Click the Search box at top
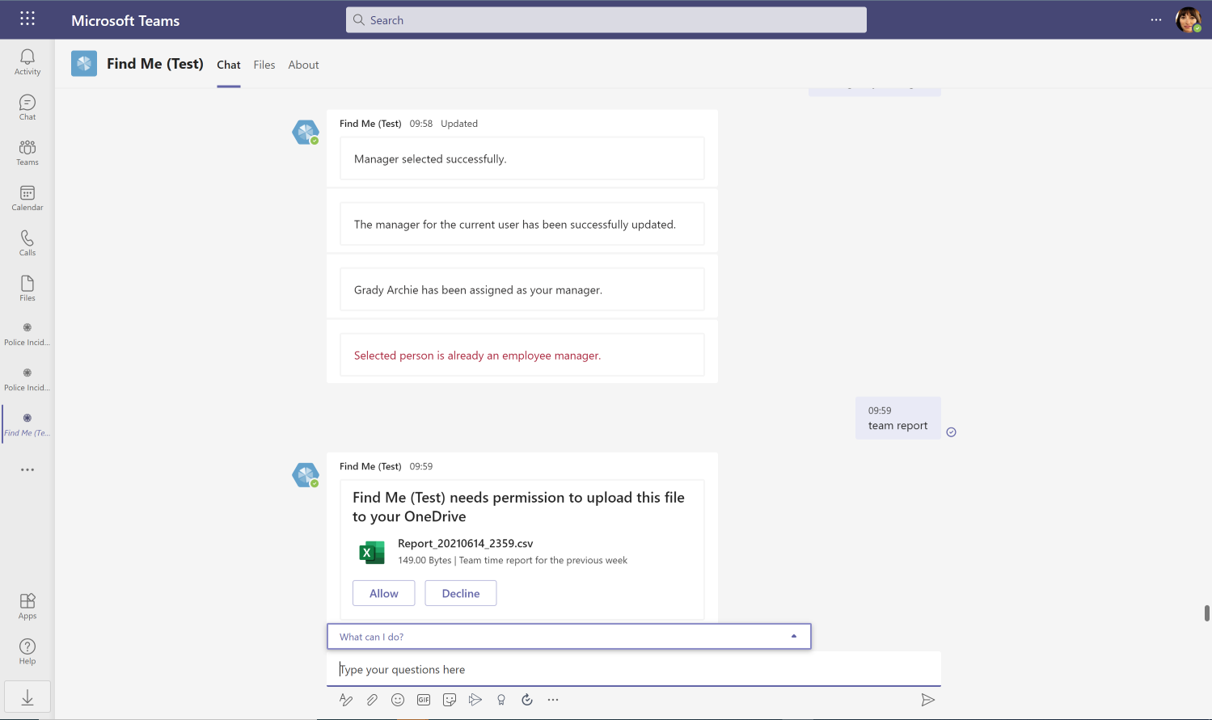This screenshot has width=1212, height=720. tap(606, 20)
